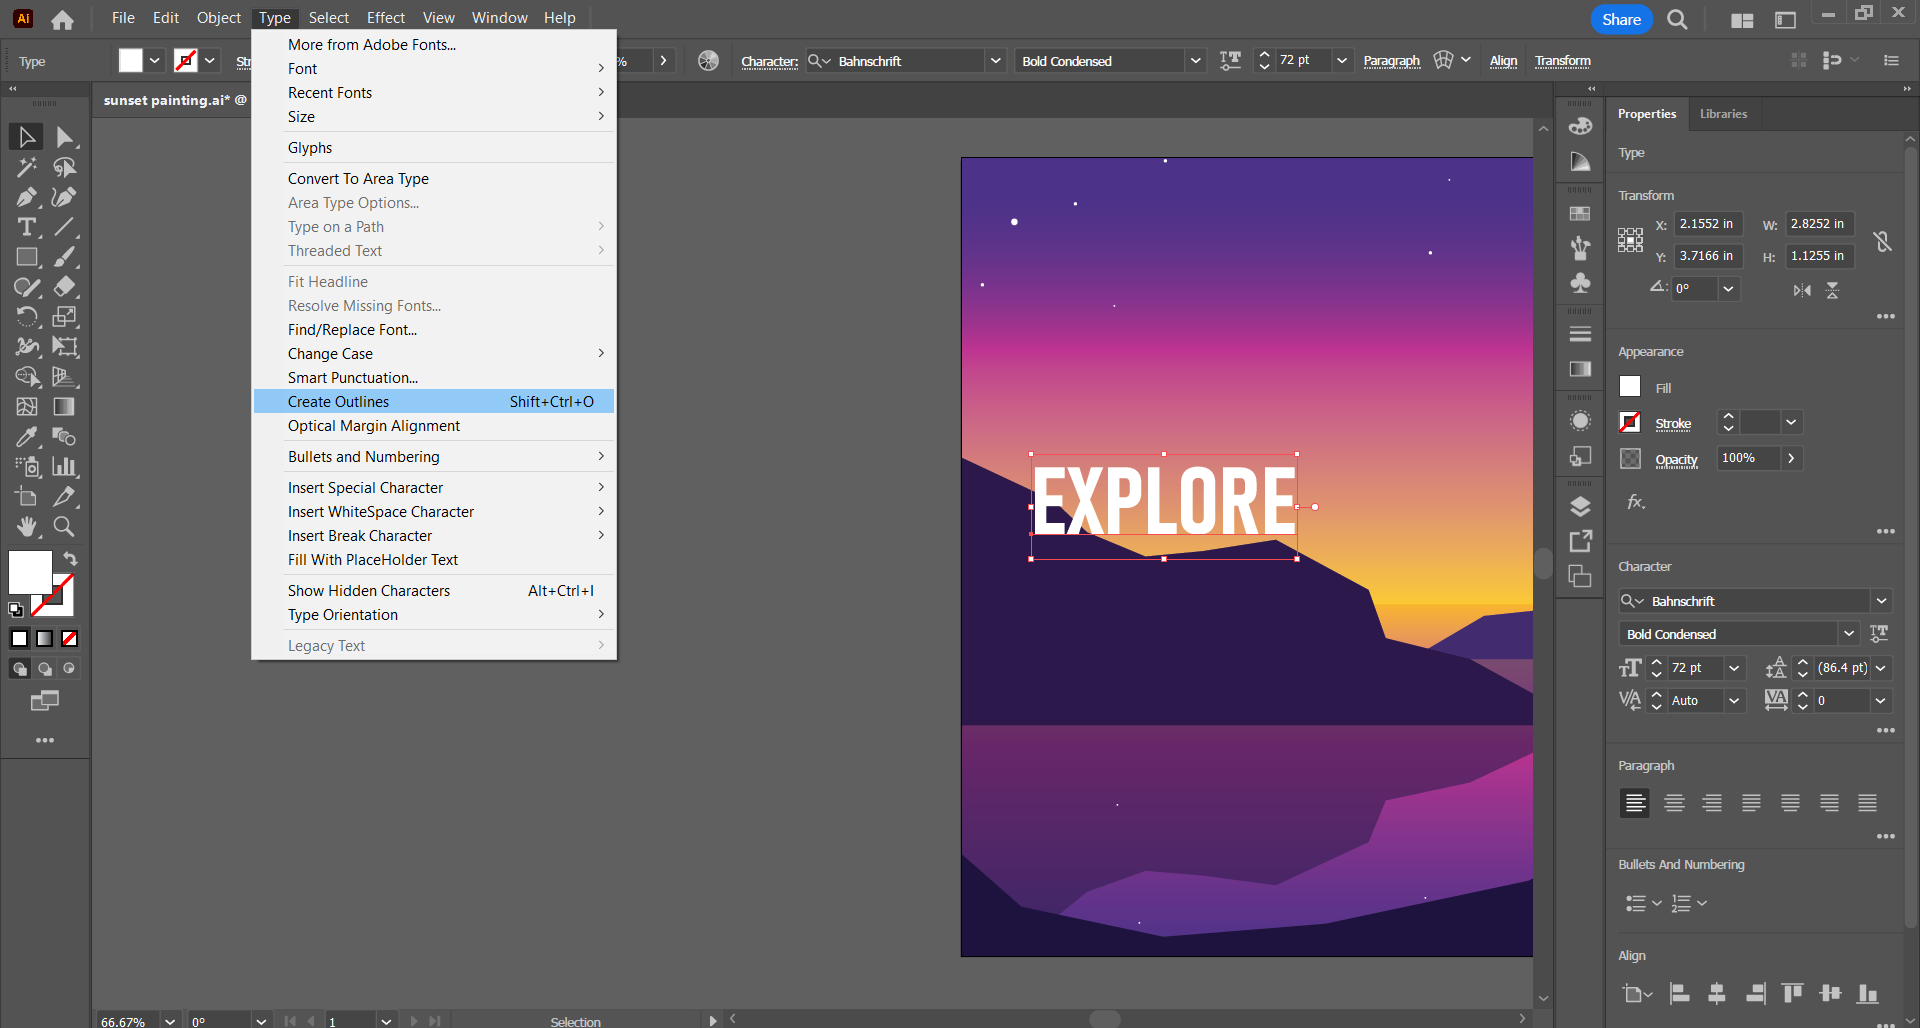Expand the Bold Condensed font style dropdown
Image resolution: width=1920 pixels, height=1028 pixels.
(1849, 633)
